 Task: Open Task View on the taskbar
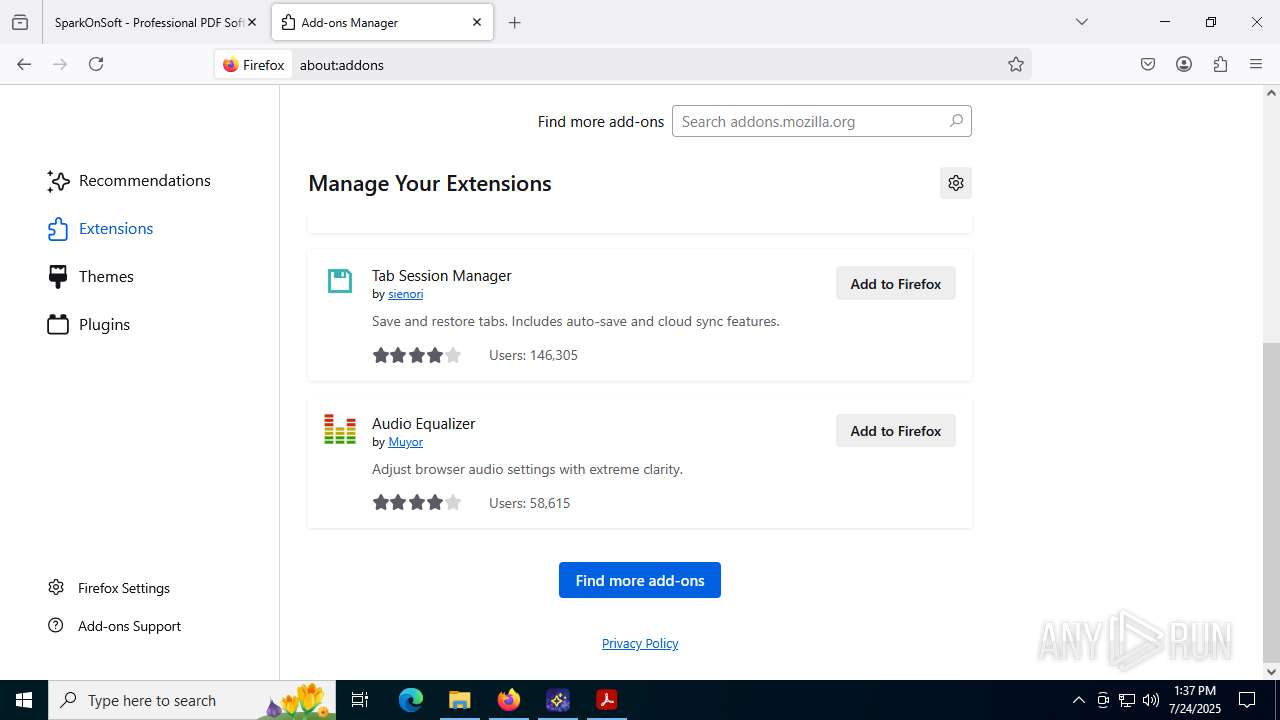point(360,700)
